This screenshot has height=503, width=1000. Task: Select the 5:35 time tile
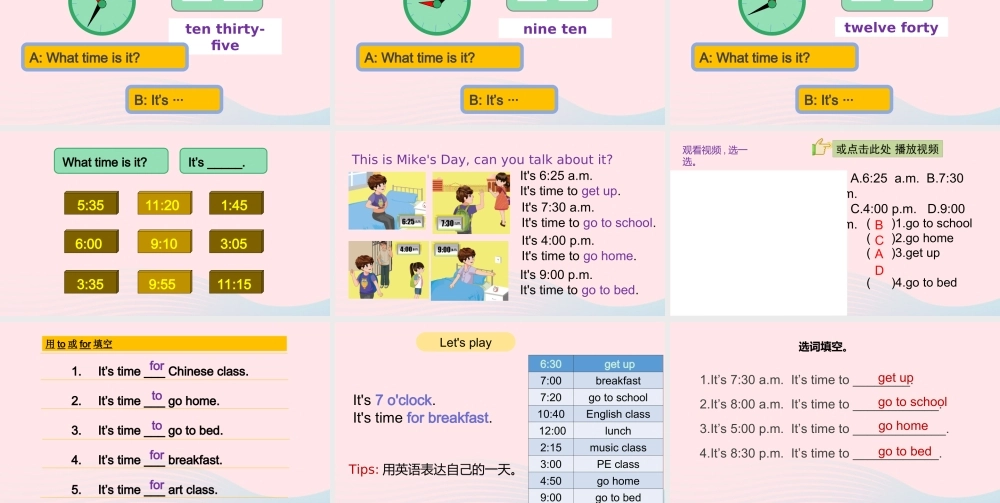point(91,204)
